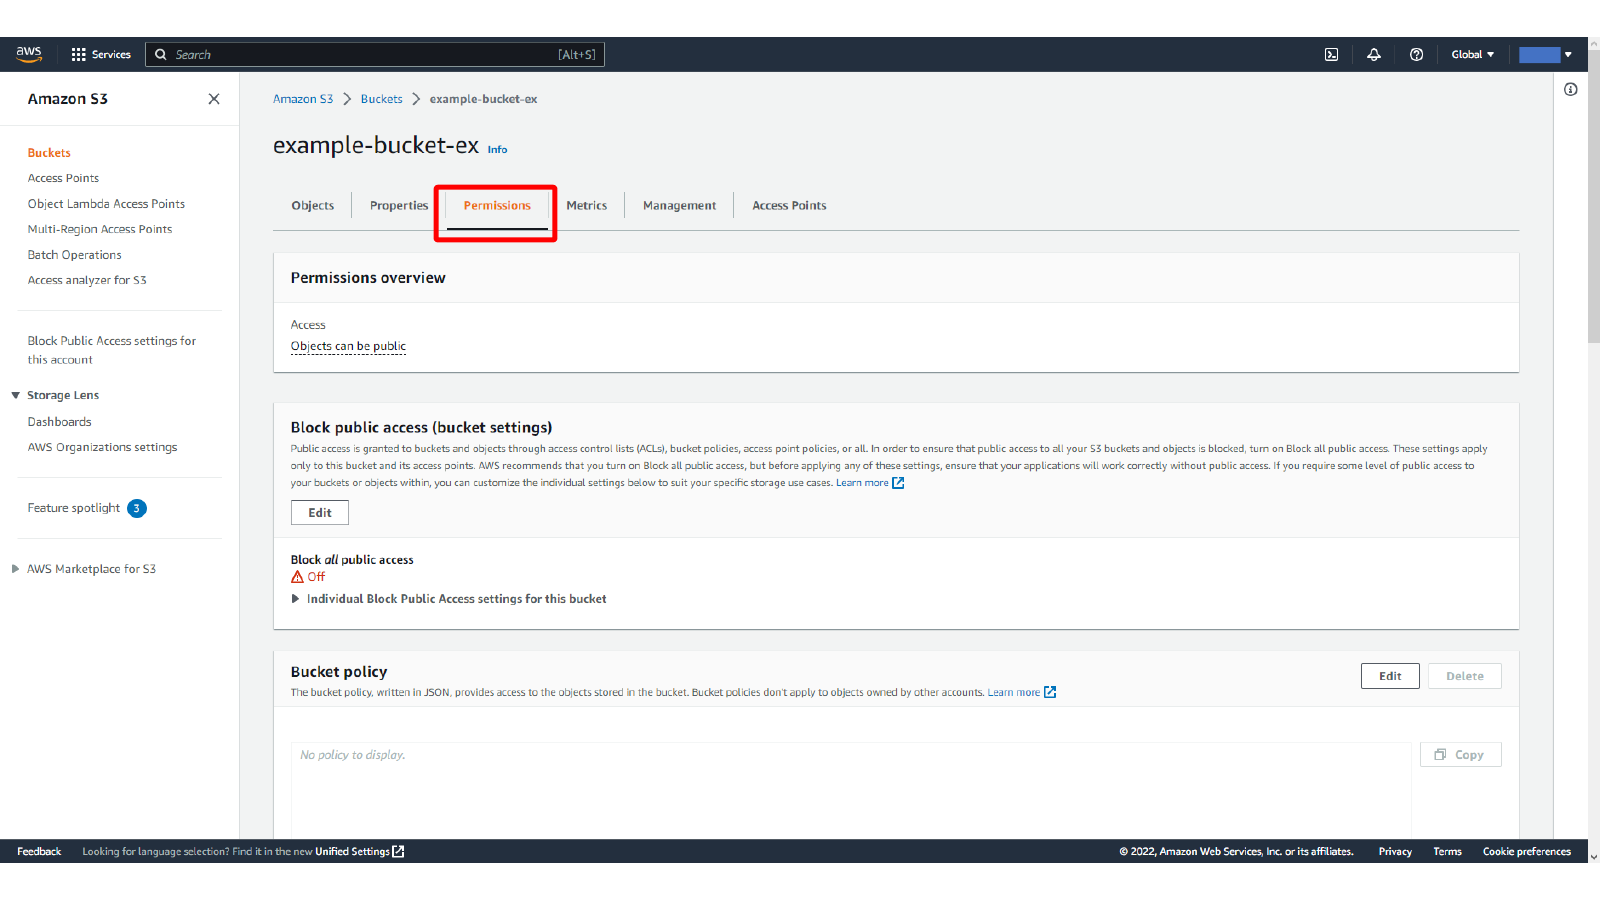Open Object Lambda Access Points

click(x=106, y=204)
